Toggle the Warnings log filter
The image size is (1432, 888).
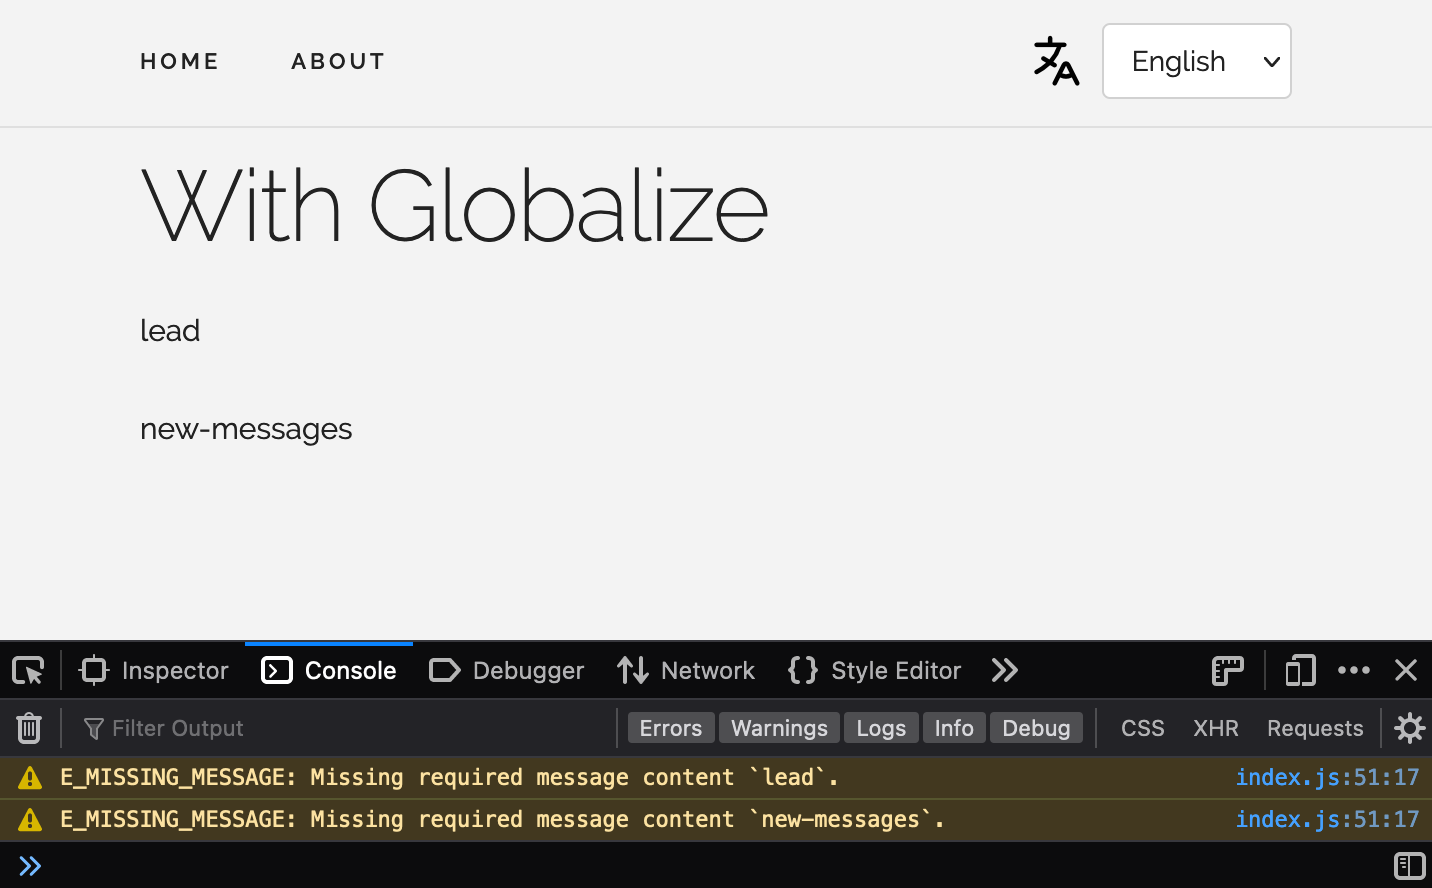(x=779, y=728)
